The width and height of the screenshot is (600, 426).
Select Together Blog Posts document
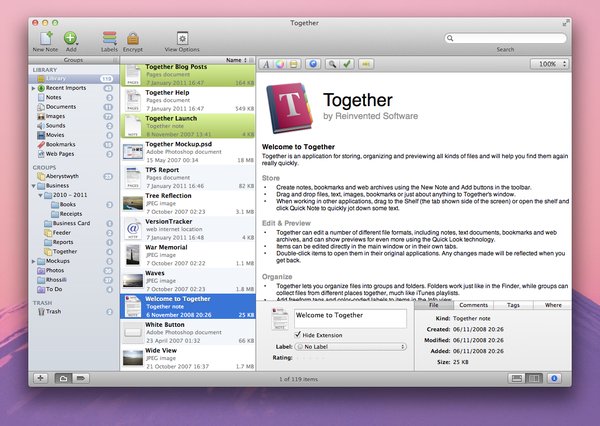pyautogui.click(x=188, y=75)
